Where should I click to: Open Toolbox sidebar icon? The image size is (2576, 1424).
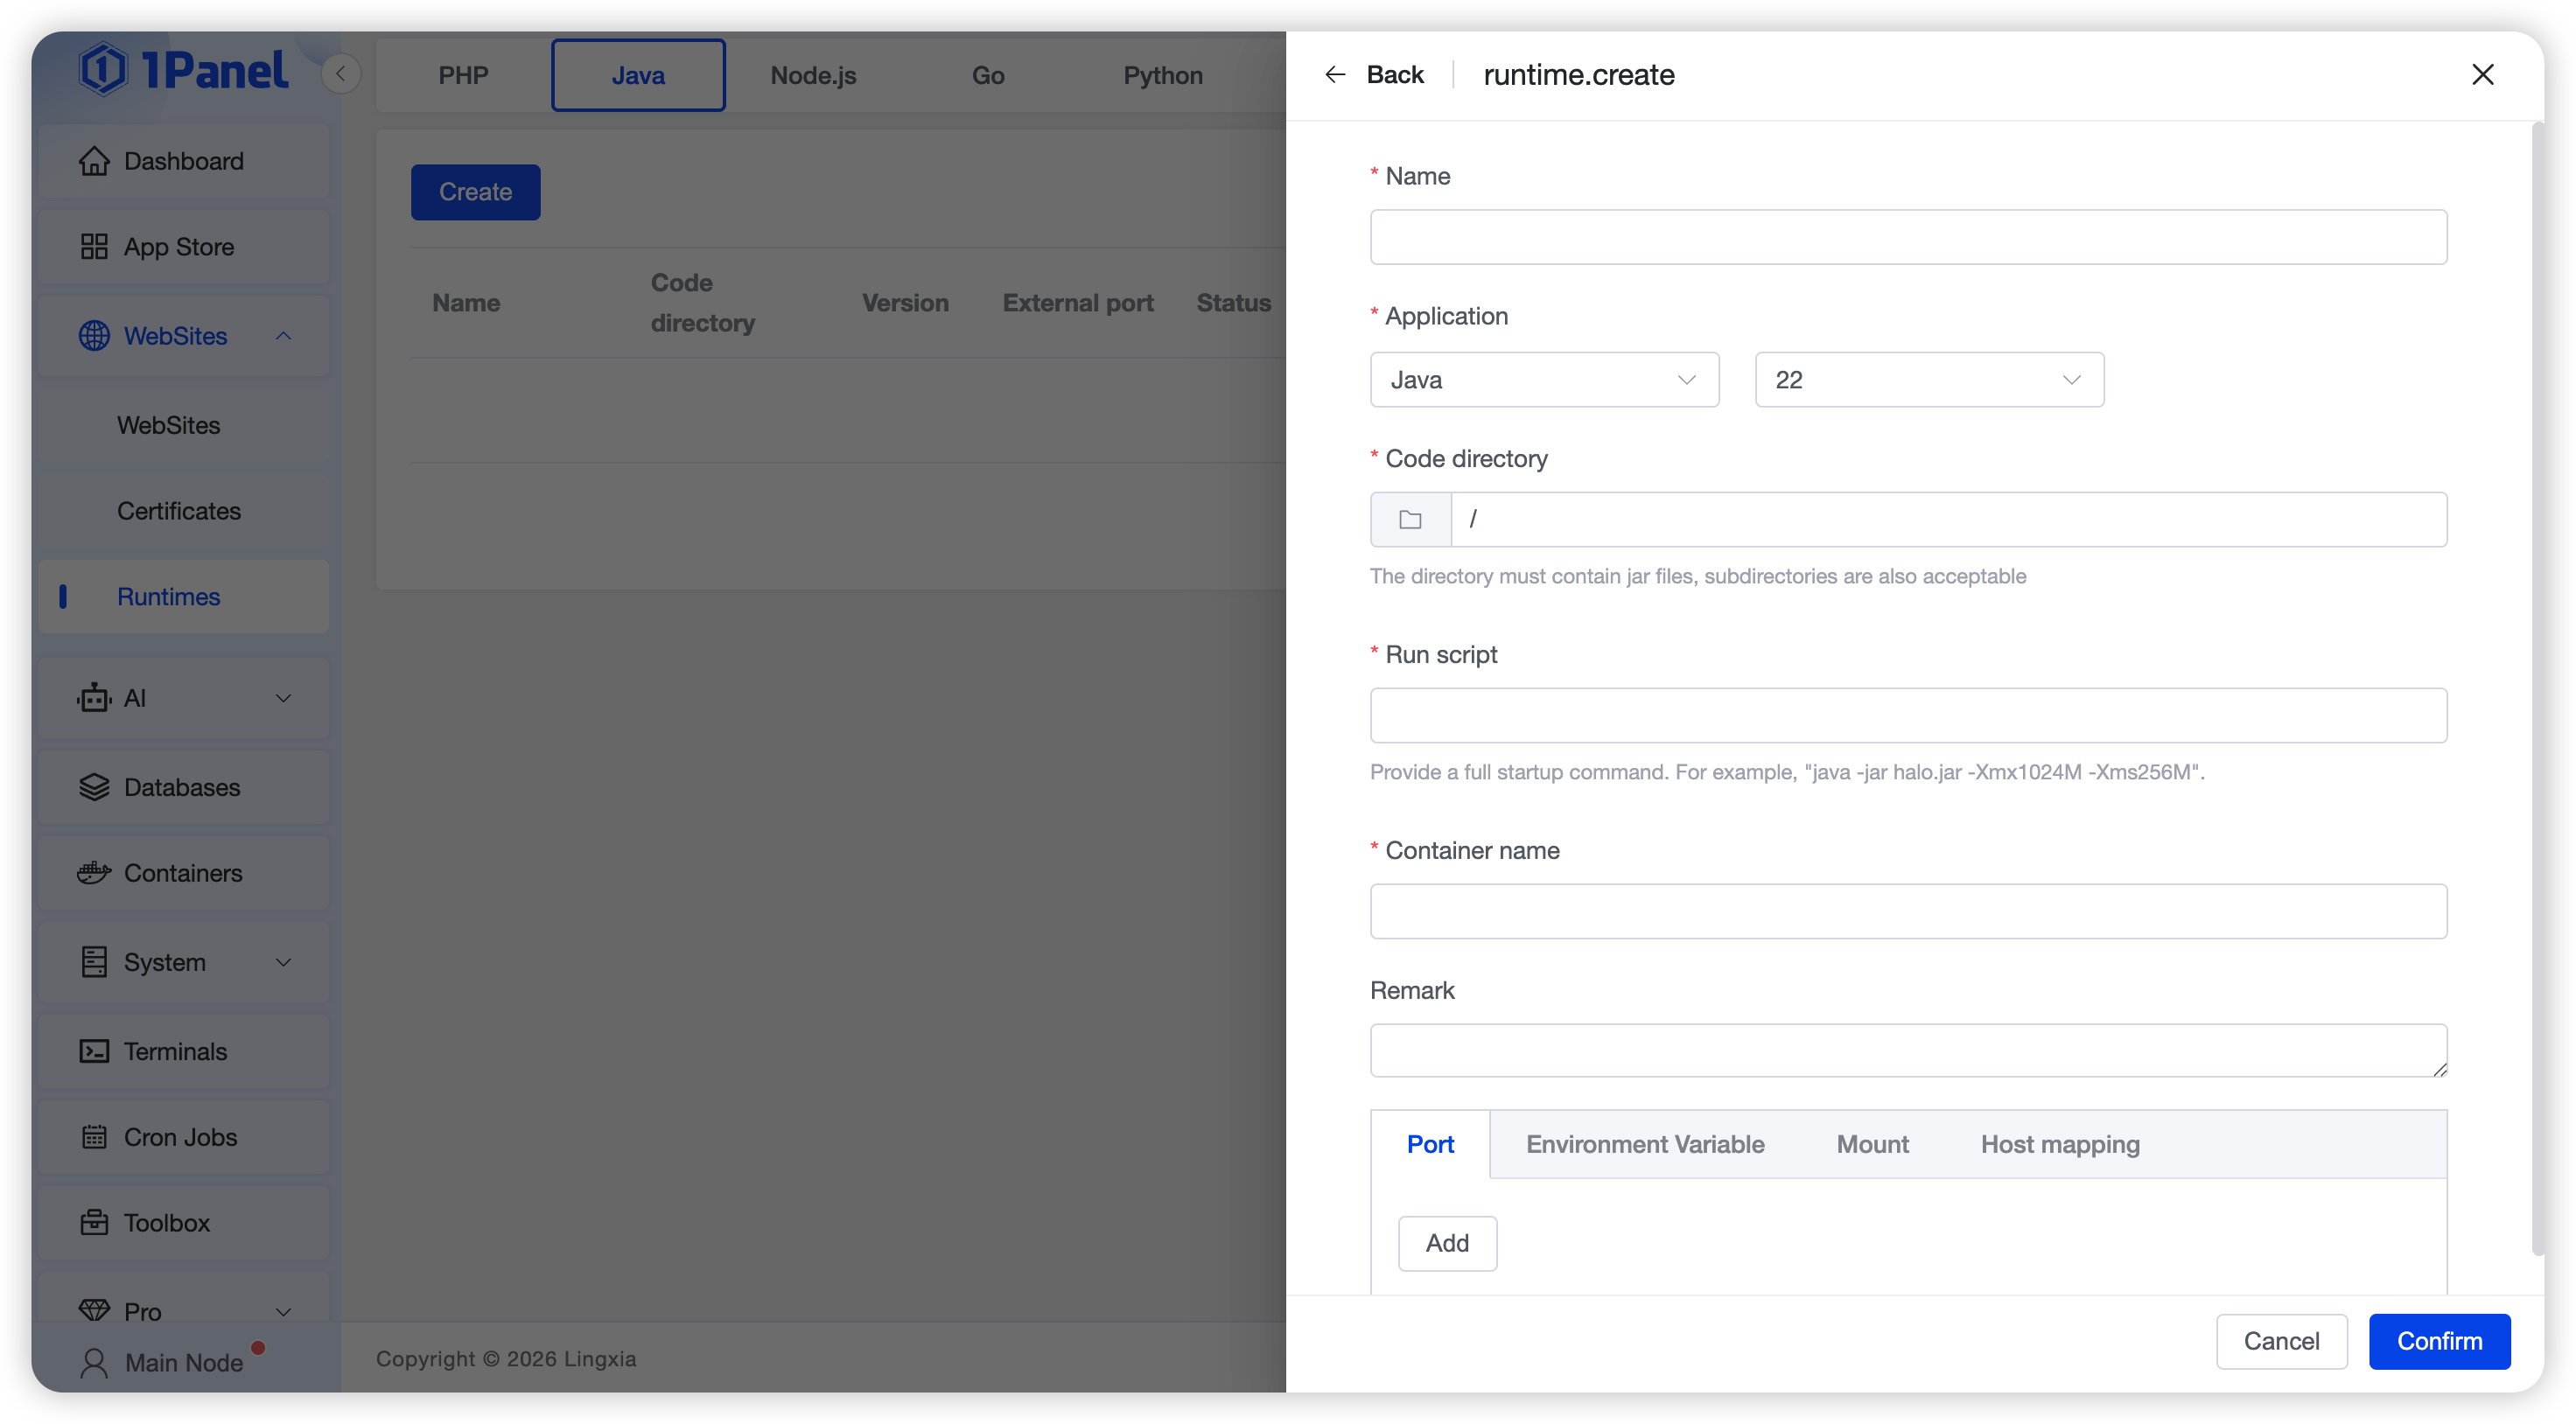94,1222
